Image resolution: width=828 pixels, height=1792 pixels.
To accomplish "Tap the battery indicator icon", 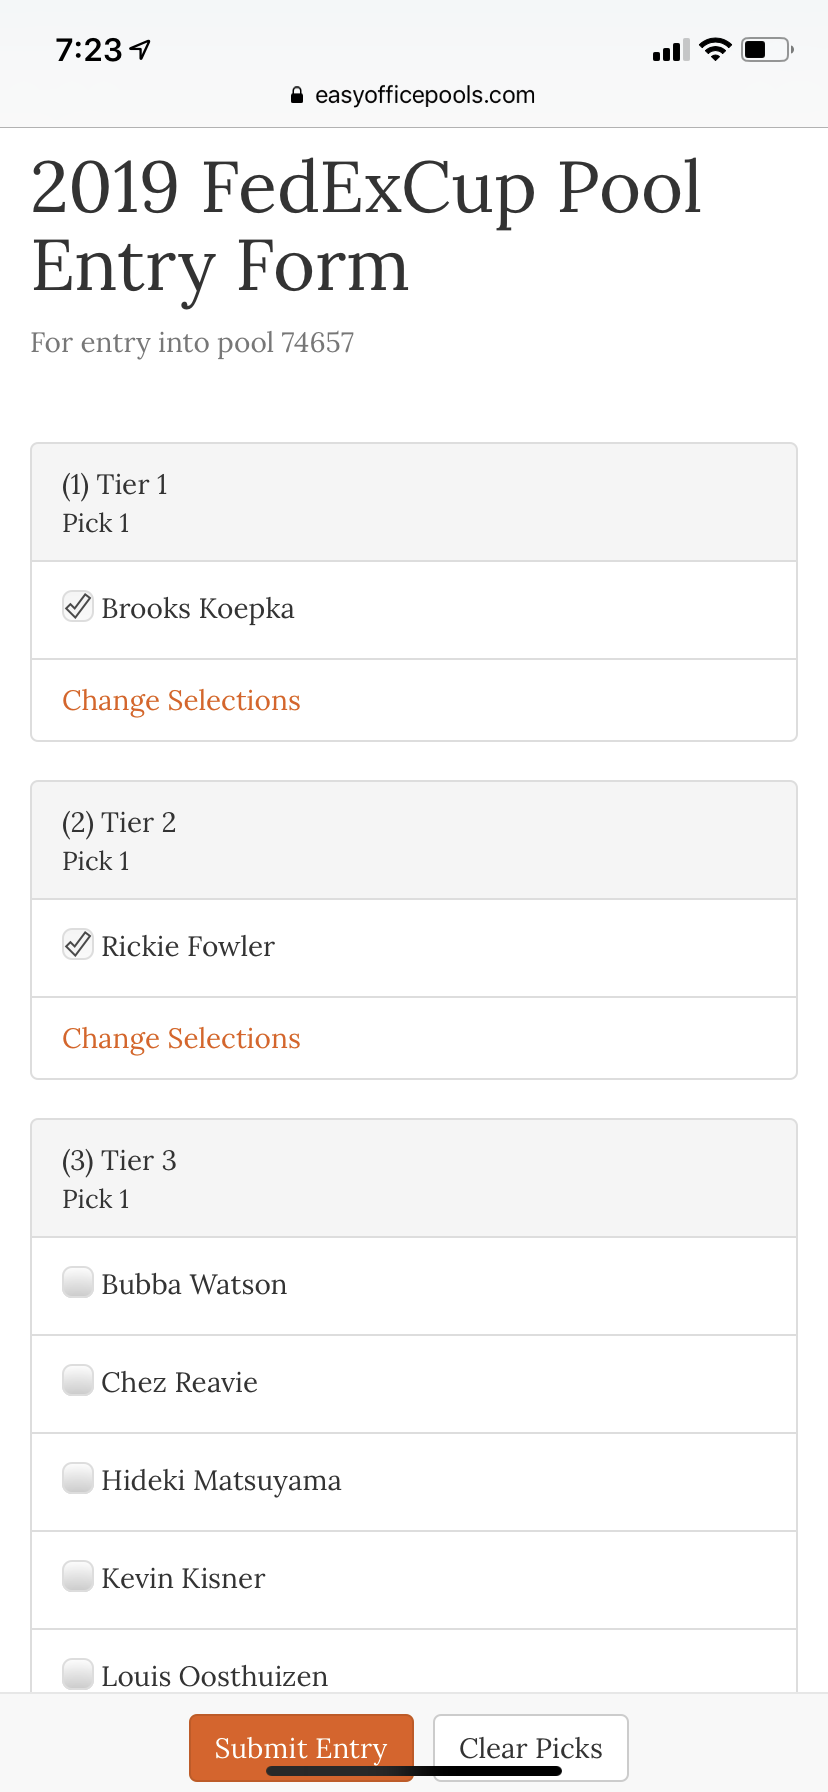I will click(x=766, y=48).
